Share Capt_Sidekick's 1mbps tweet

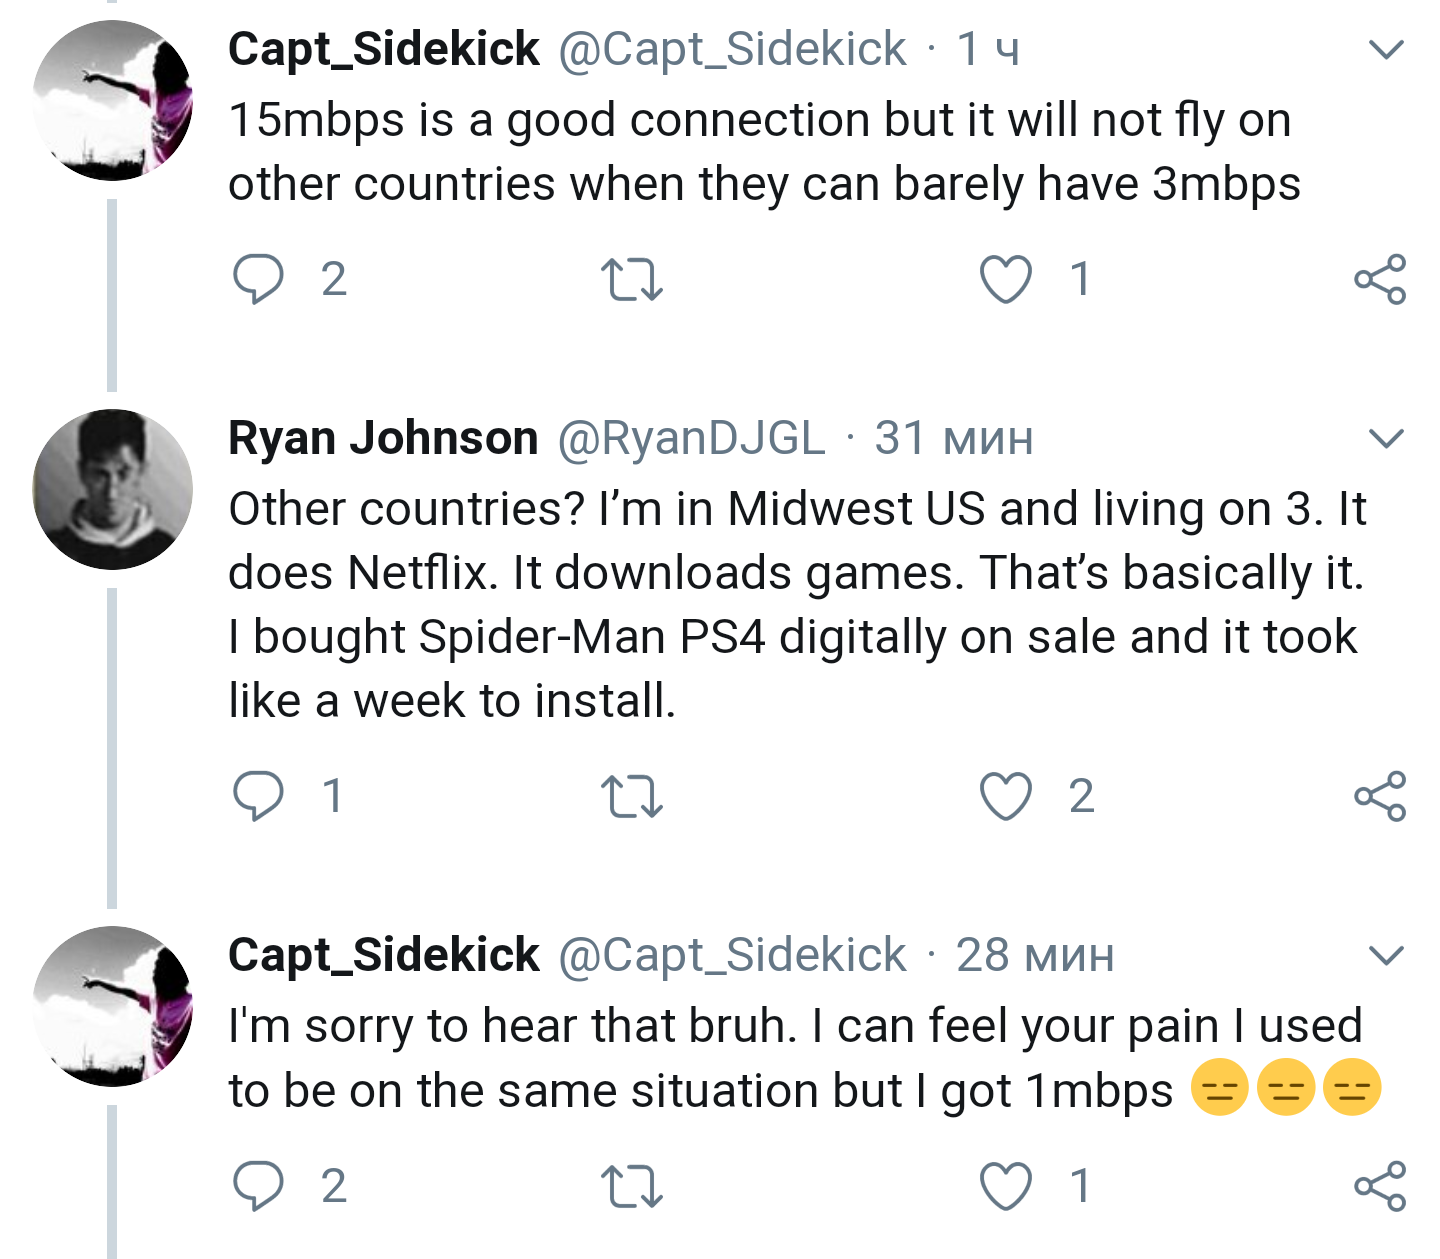(x=1380, y=1187)
